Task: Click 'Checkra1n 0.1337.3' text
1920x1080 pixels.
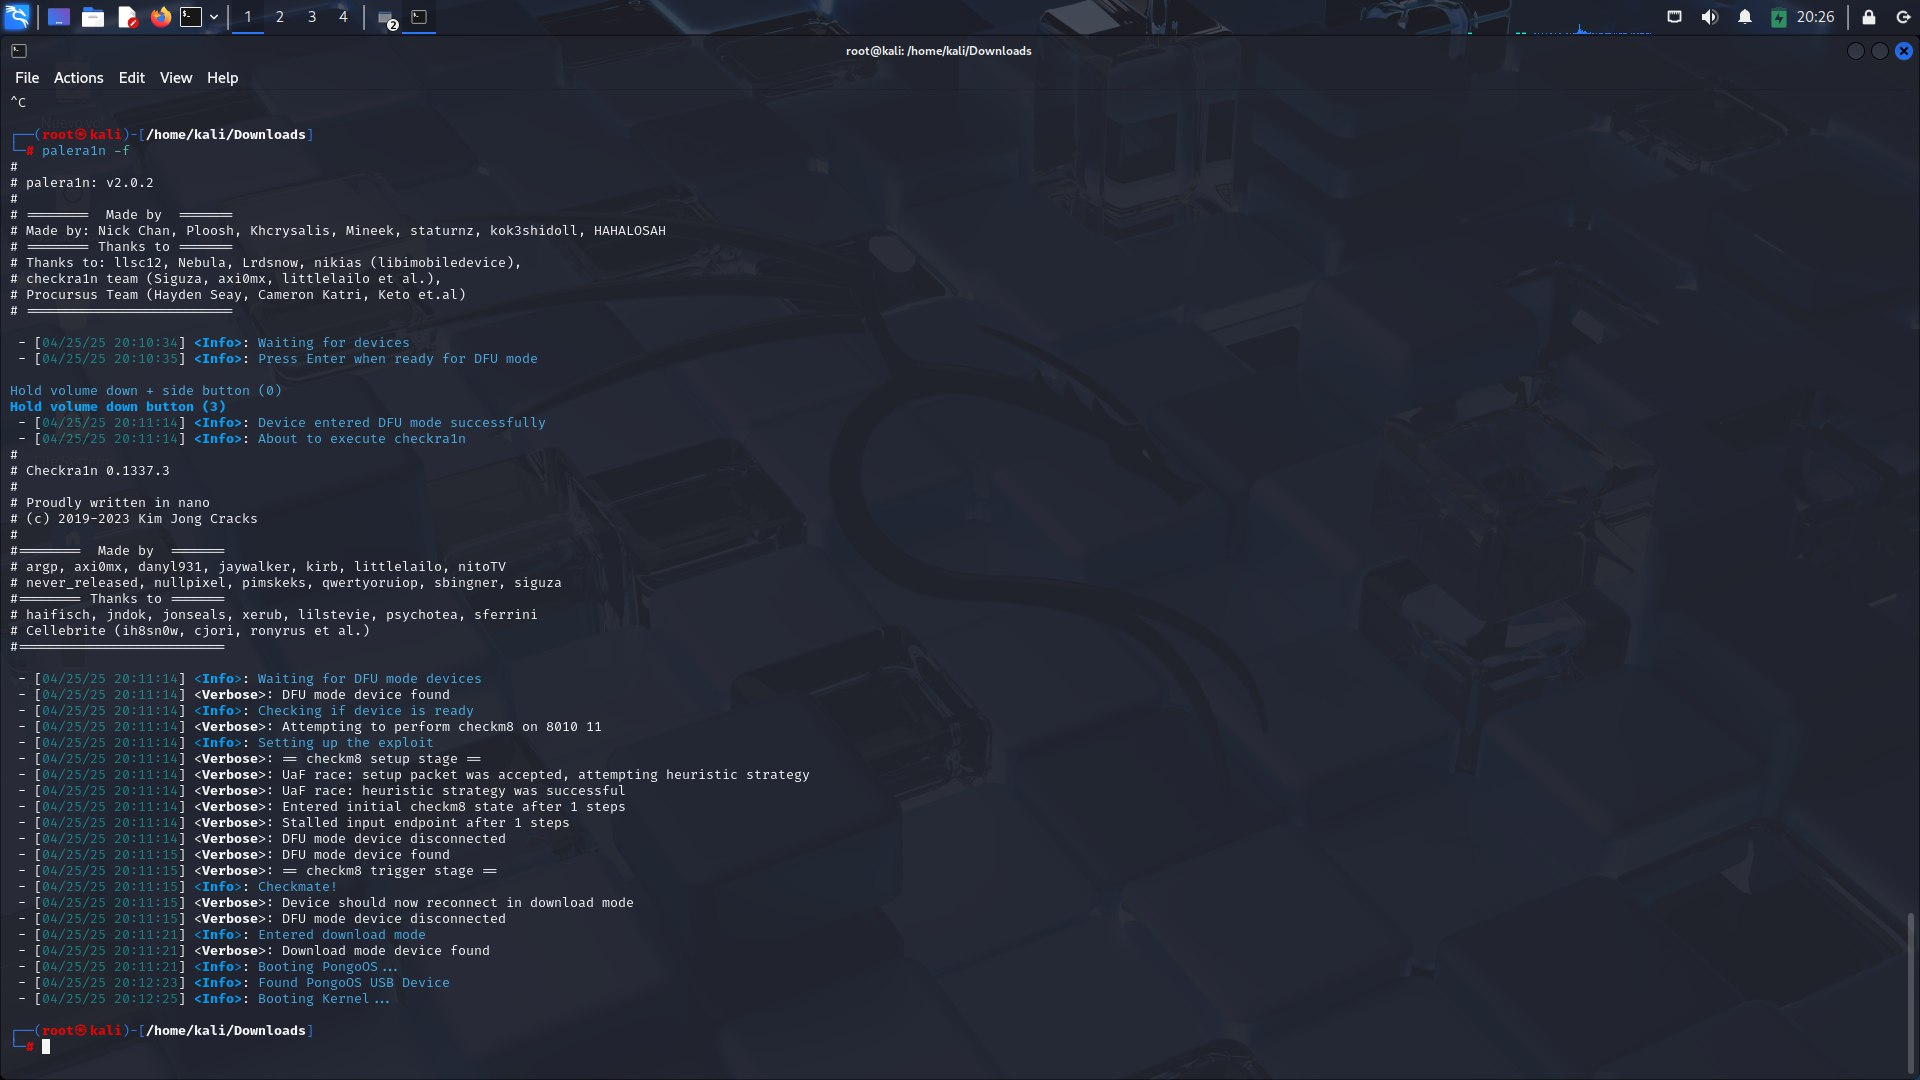Action: pyautogui.click(x=98, y=471)
